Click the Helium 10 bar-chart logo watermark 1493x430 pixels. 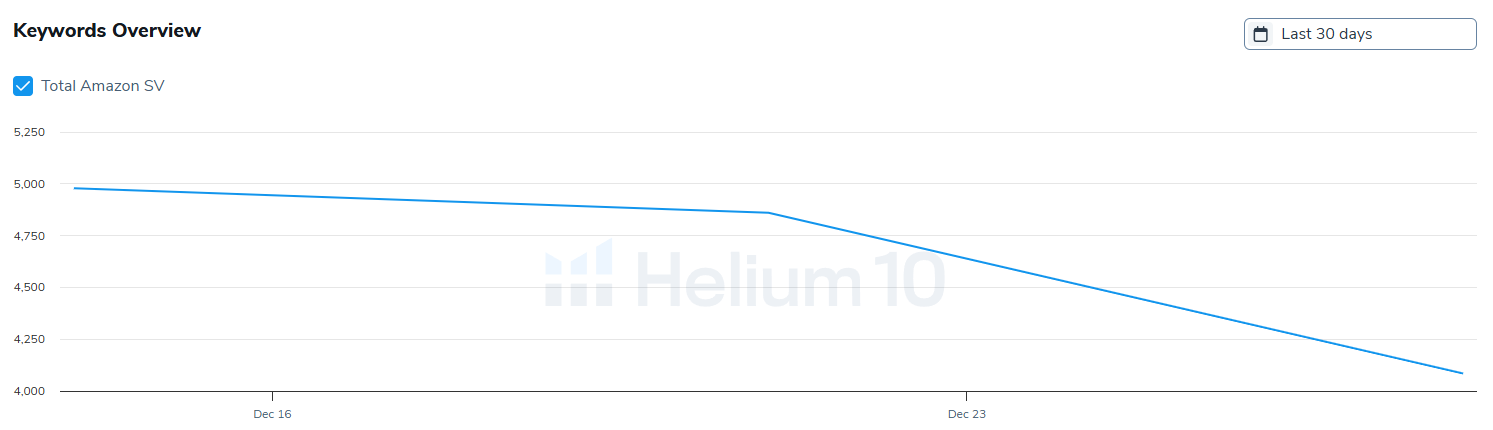pyautogui.click(x=579, y=273)
